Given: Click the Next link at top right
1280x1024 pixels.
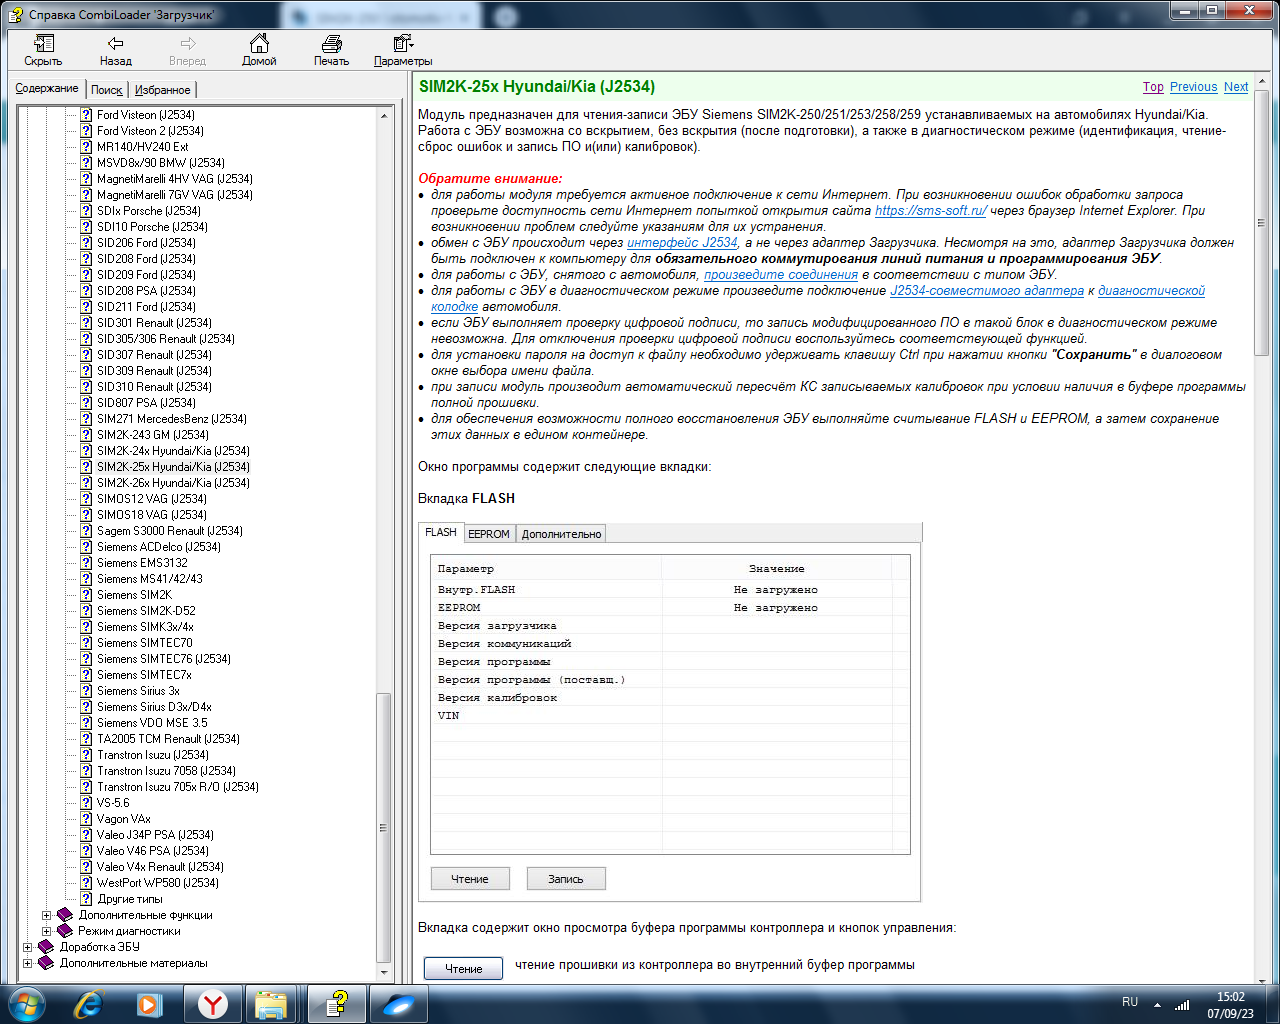Looking at the screenshot, I should [x=1235, y=87].
